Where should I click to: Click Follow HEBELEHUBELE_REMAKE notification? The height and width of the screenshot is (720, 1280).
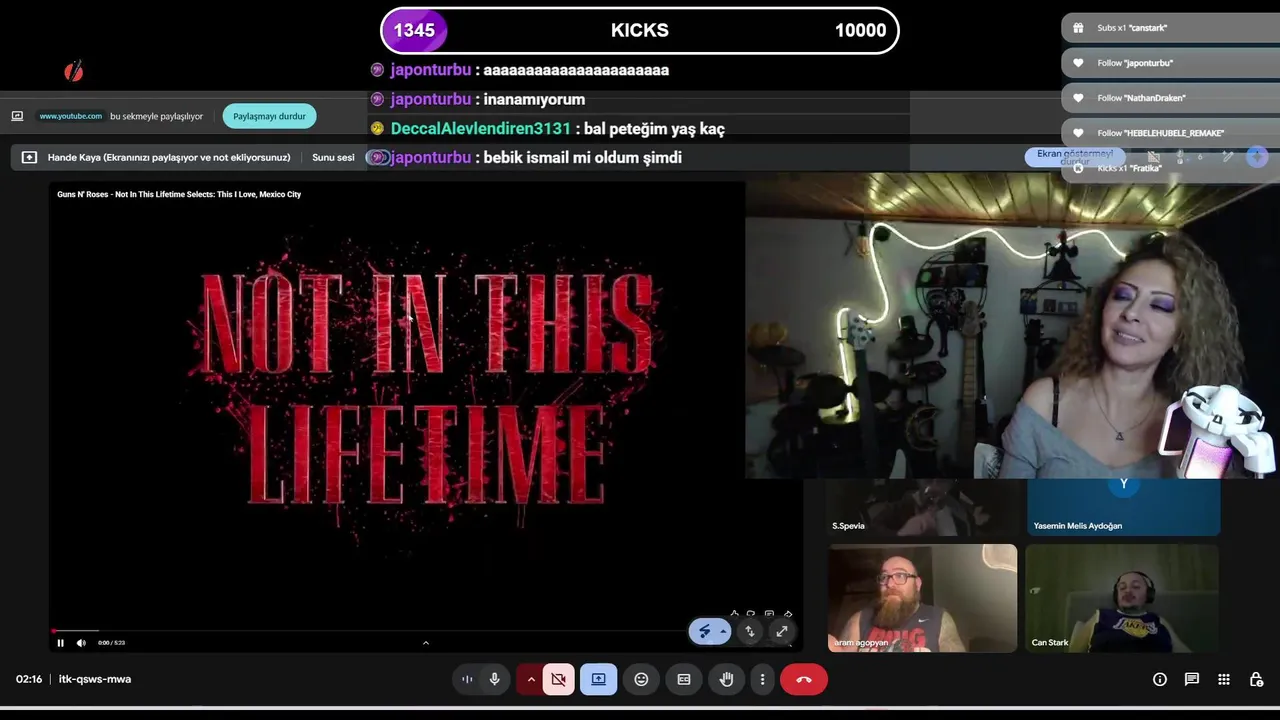tap(1170, 133)
